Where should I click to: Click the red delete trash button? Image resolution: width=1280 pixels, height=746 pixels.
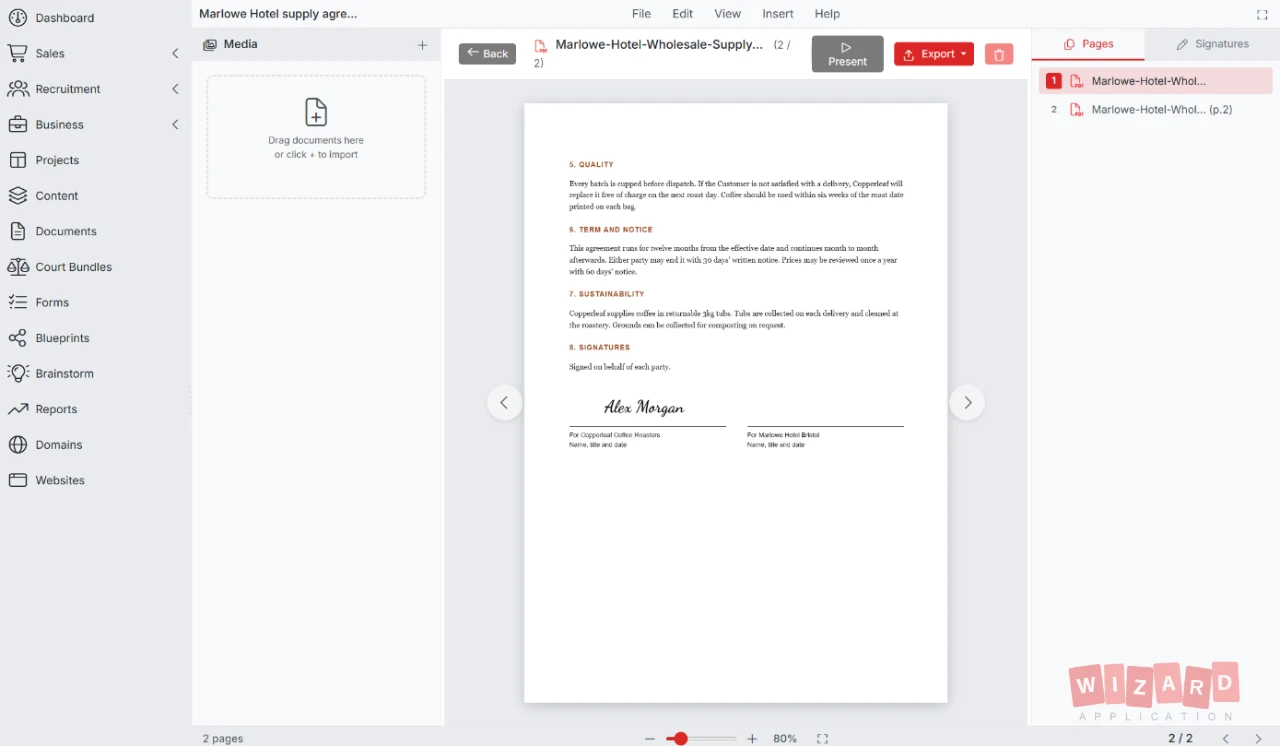point(999,55)
